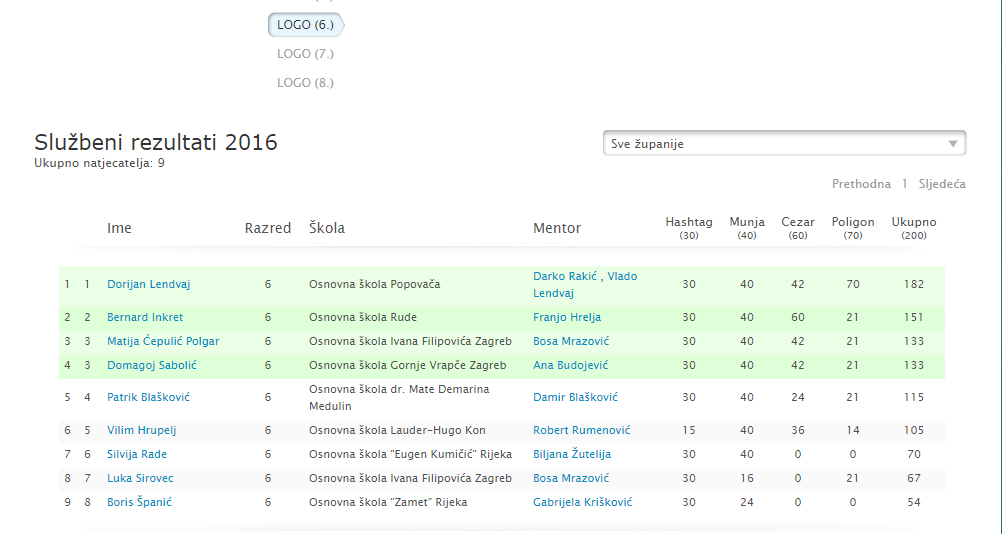Open mentor Darko Rakić, Vlado Lendvaj link
Viewport: 1002px width, 534px height.
coord(585,284)
